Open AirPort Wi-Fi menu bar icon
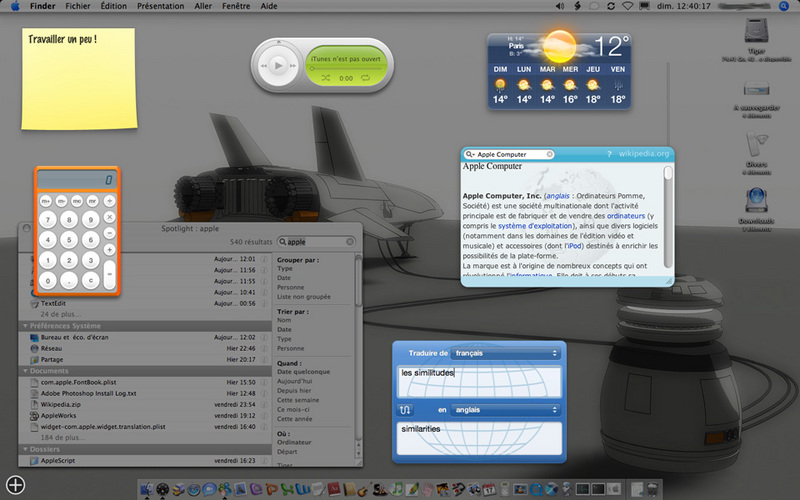800x500 pixels. click(x=628, y=6)
